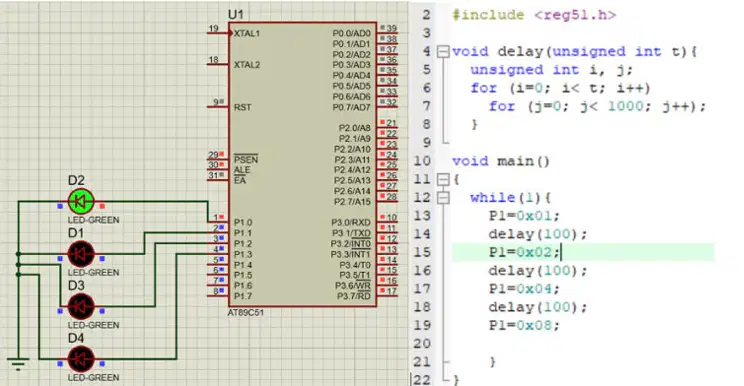Image resolution: width=744 pixels, height=386 pixels.
Task: Click the LED-GREEN label under D2
Action: (x=93, y=220)
